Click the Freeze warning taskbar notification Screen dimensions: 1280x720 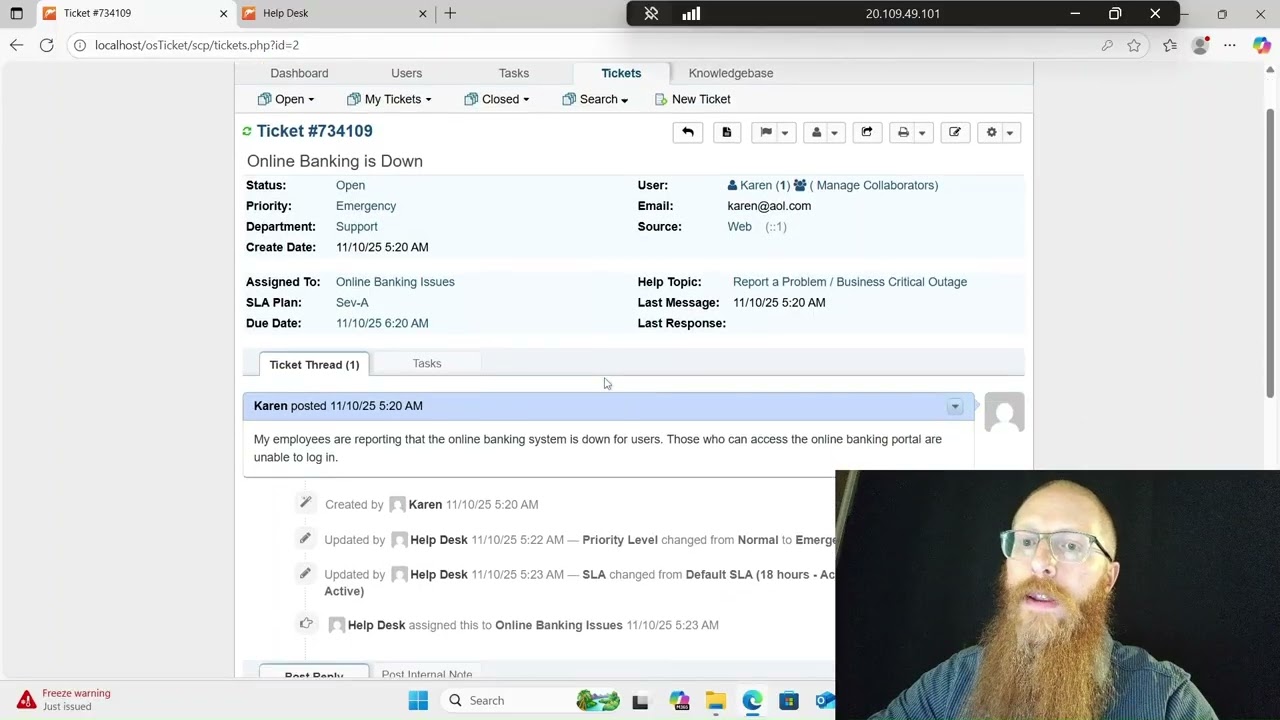coord(62,699)
